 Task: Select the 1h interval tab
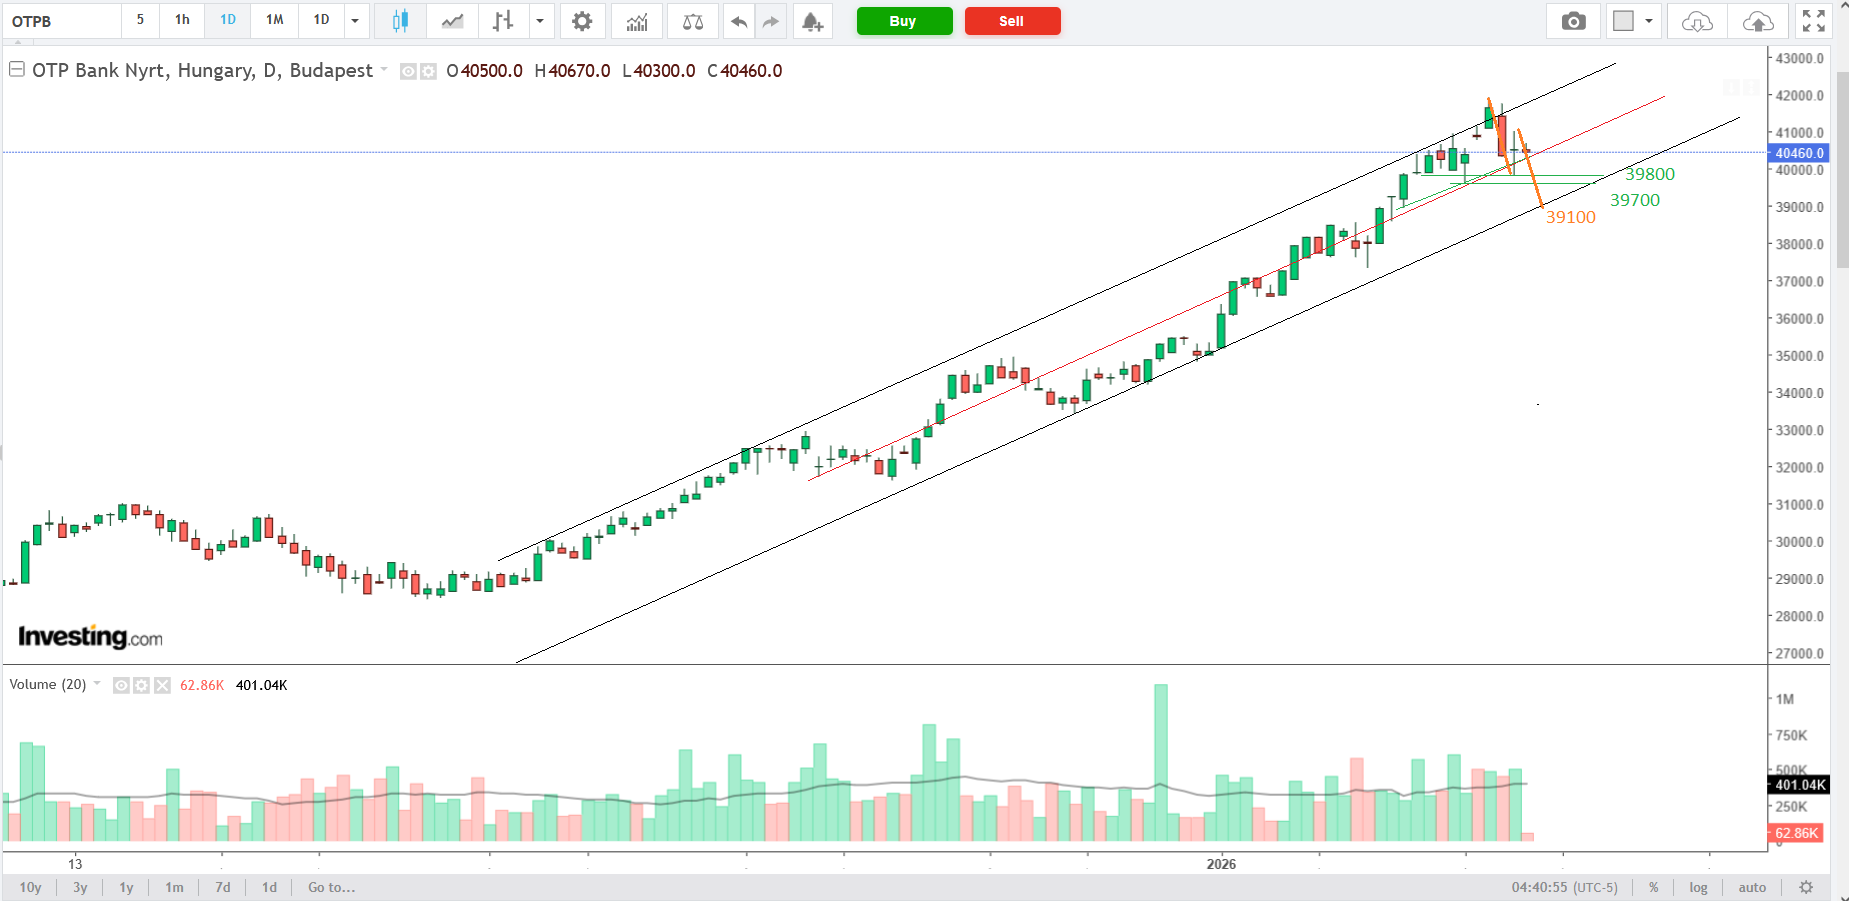[182, 20]
